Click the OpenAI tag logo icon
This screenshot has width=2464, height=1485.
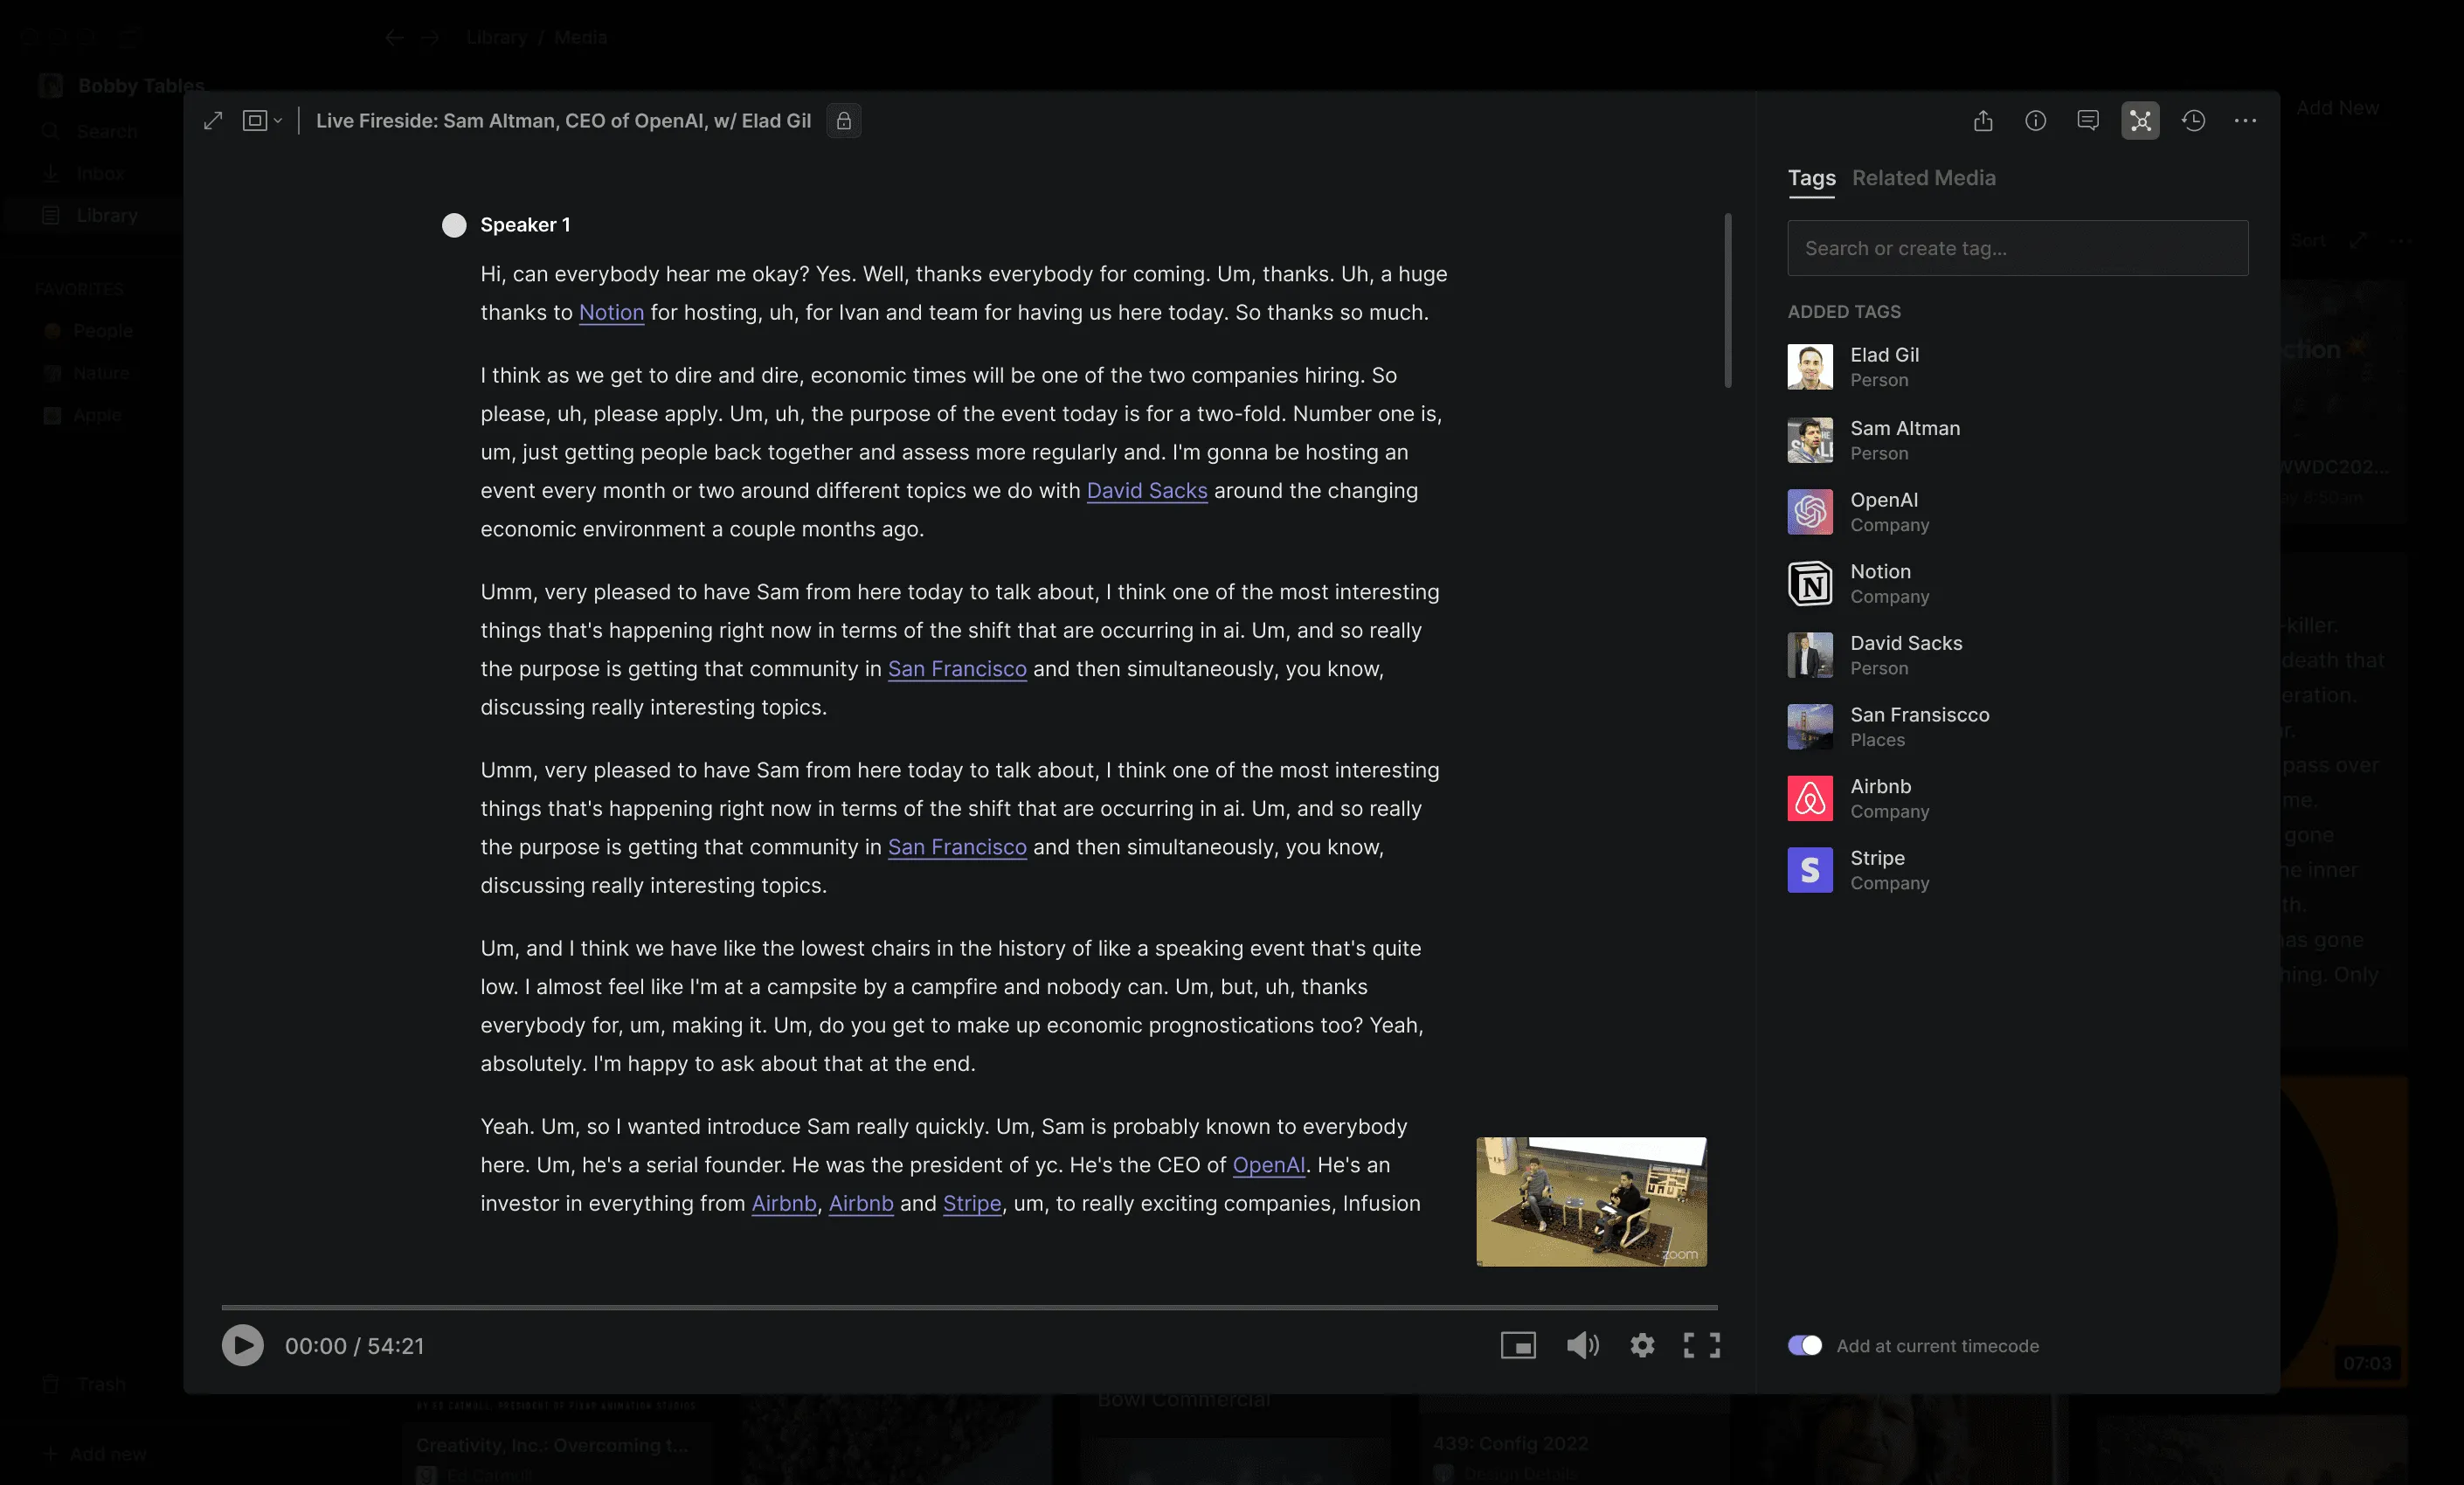[1809, 512]
